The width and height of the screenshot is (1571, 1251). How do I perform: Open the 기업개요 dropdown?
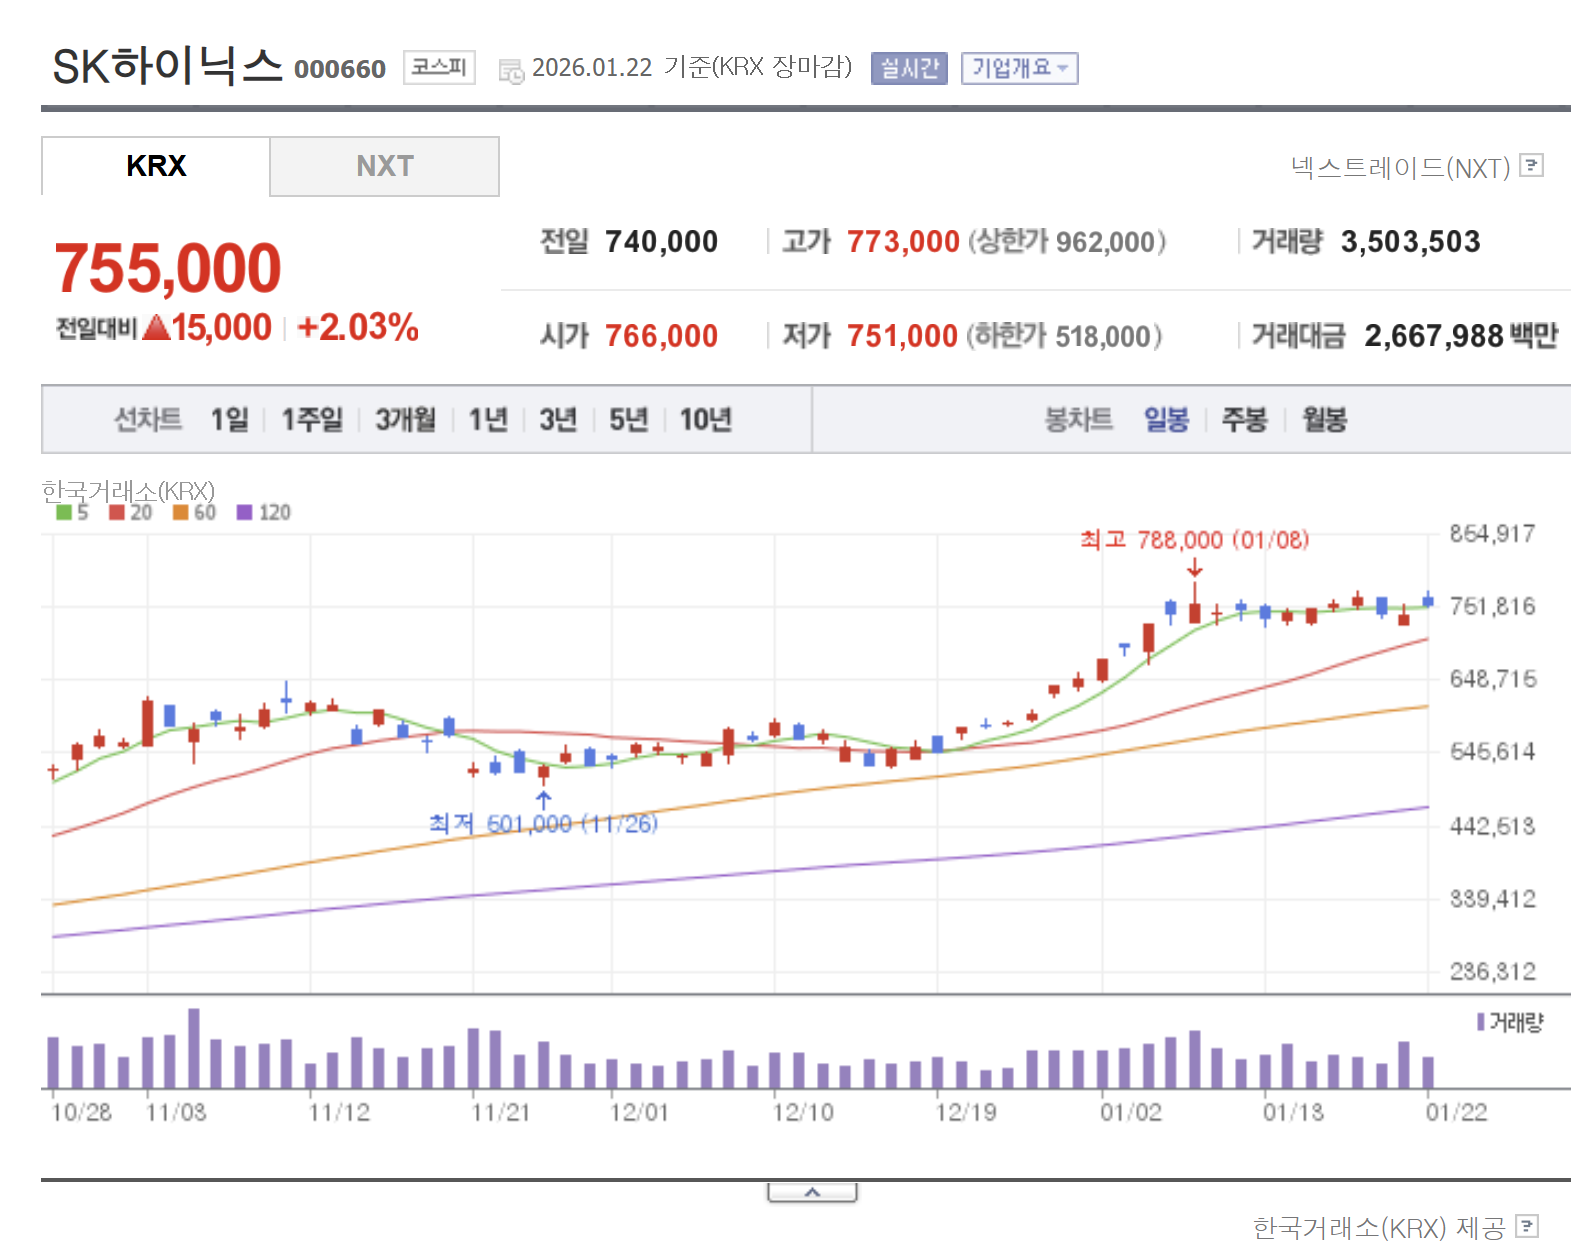click(1019, 68)
